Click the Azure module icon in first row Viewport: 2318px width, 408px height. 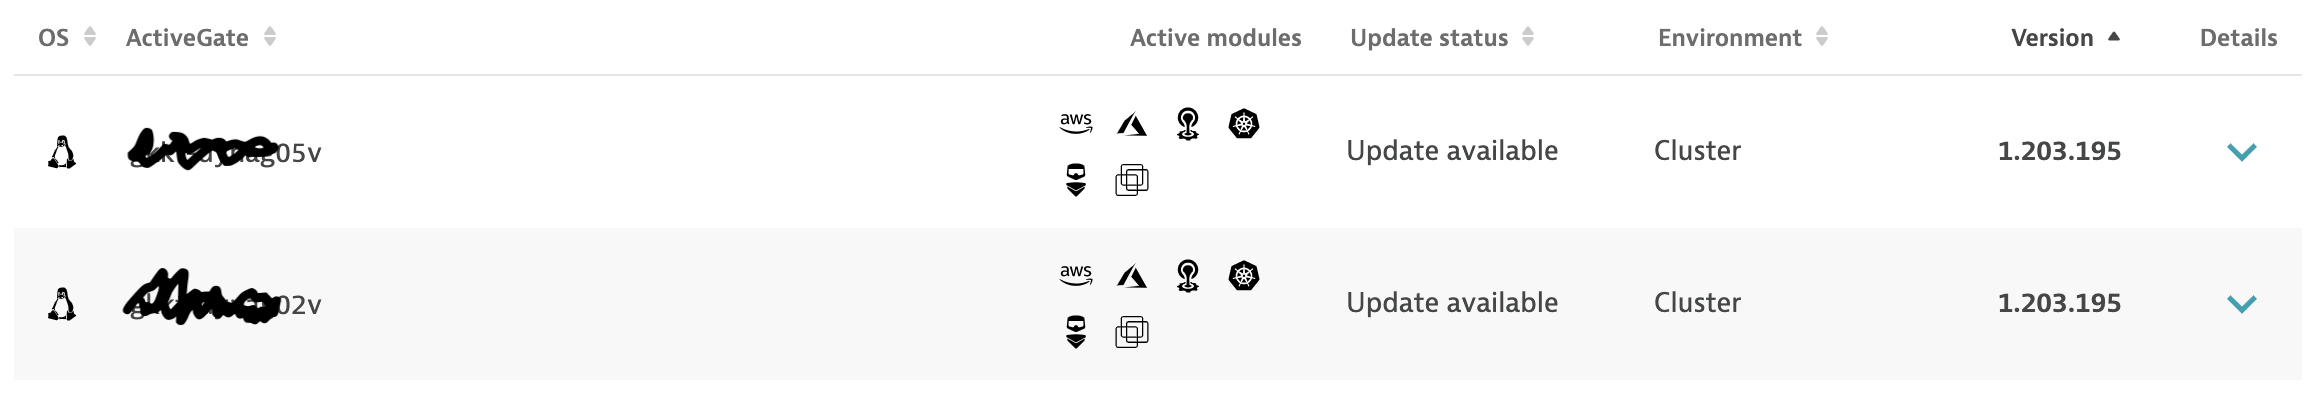[x=1131, y=125]
